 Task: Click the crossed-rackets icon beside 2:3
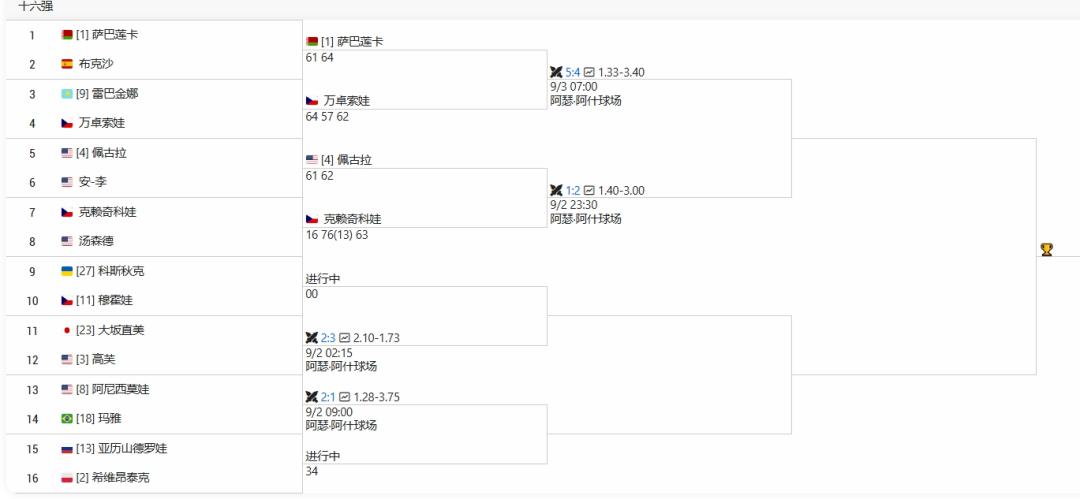[x=312, y=338]
